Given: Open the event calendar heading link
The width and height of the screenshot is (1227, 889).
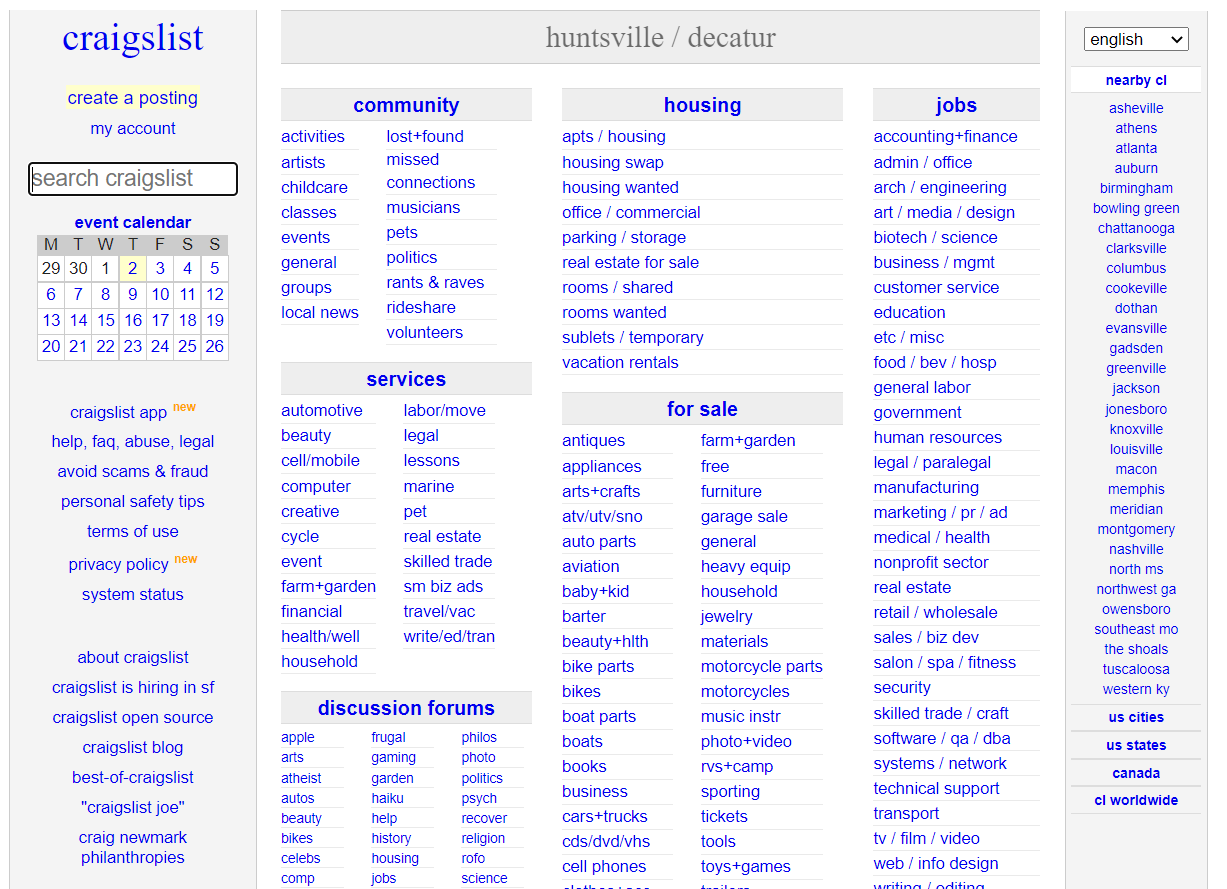Looking at the screenshot, I should click(133, 222).
